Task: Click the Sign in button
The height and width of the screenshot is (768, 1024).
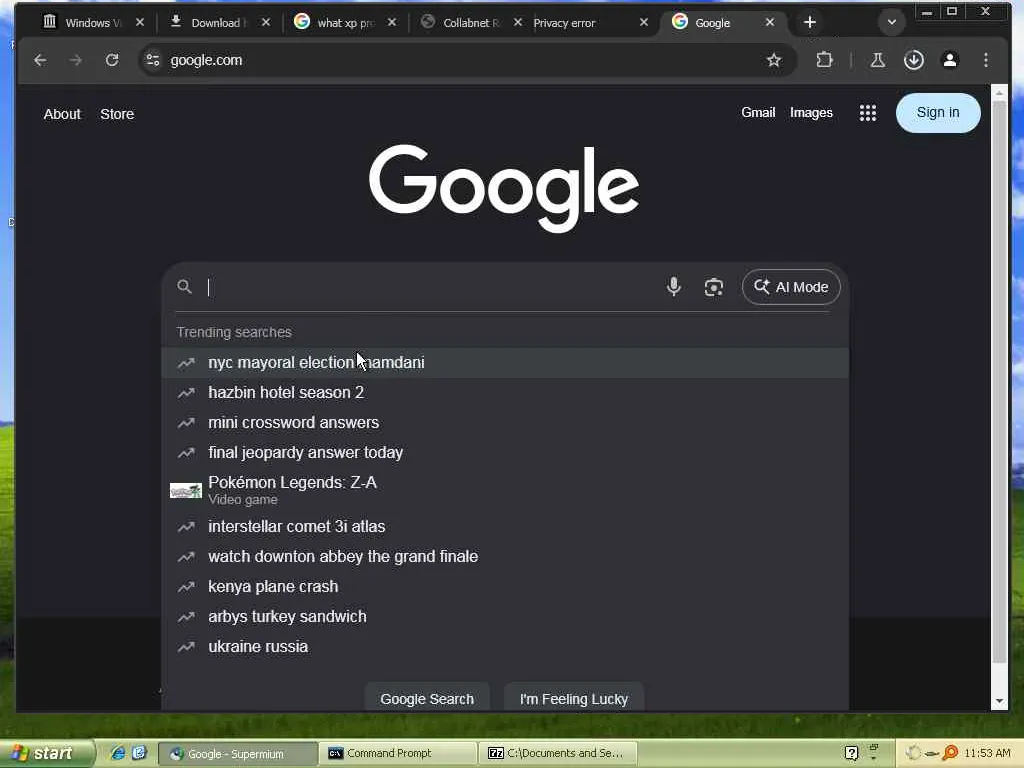Action: (938, 112)
